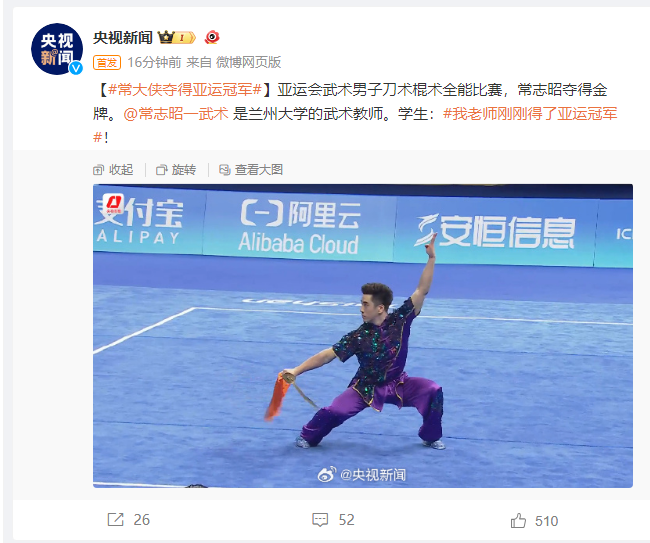Open the hashtag #常大侠夺得亚运冠军#
Viewport: 650px width, 543px height.
pos(185,90)
